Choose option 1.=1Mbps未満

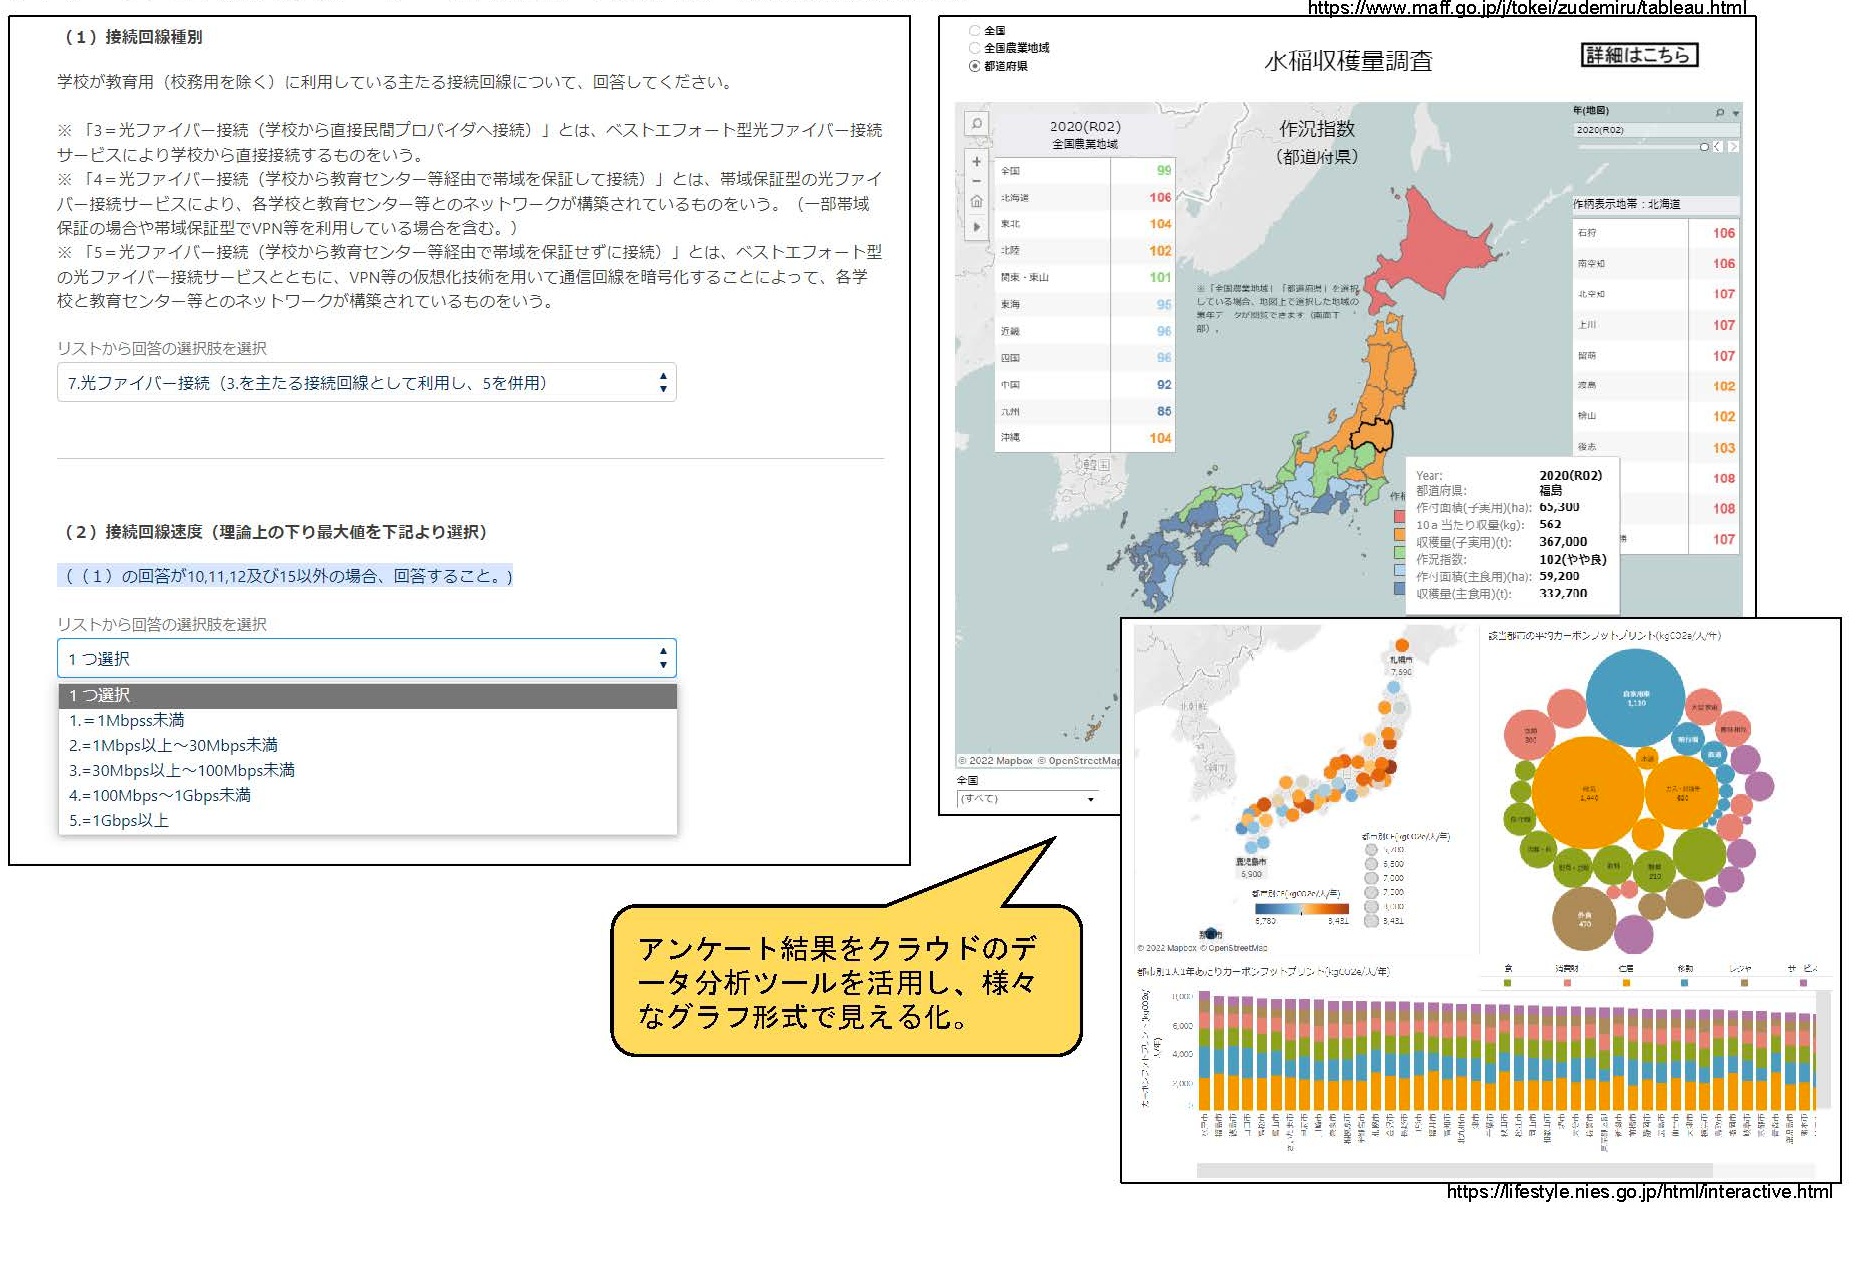pyautogui.click(x=367, y=721)
